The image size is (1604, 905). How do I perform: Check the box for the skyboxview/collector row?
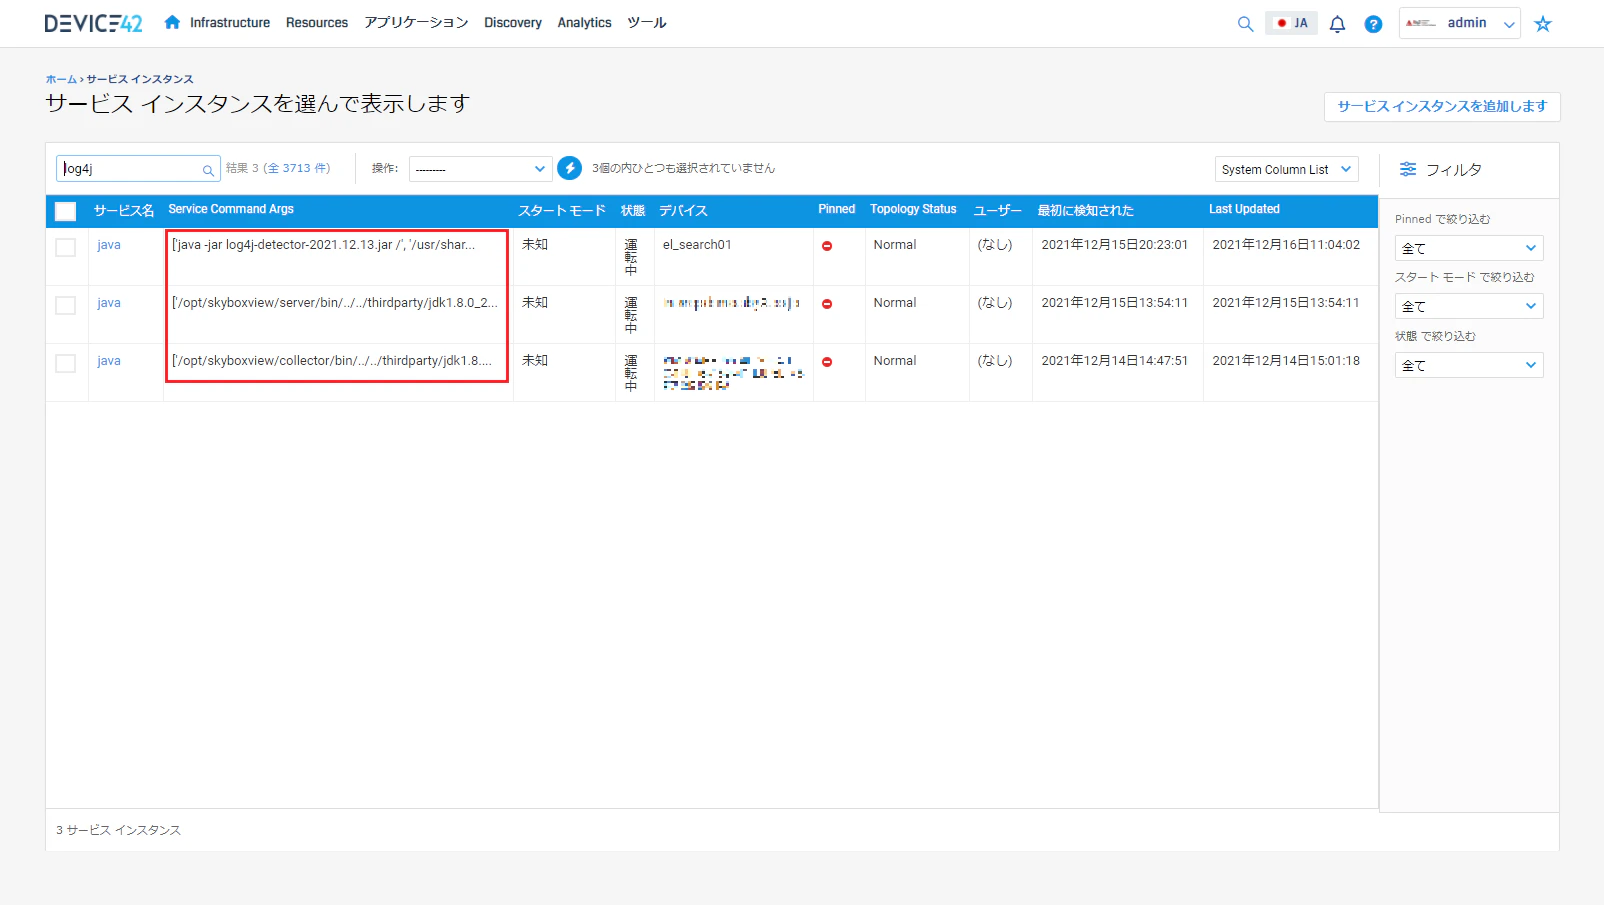[65, 363]
